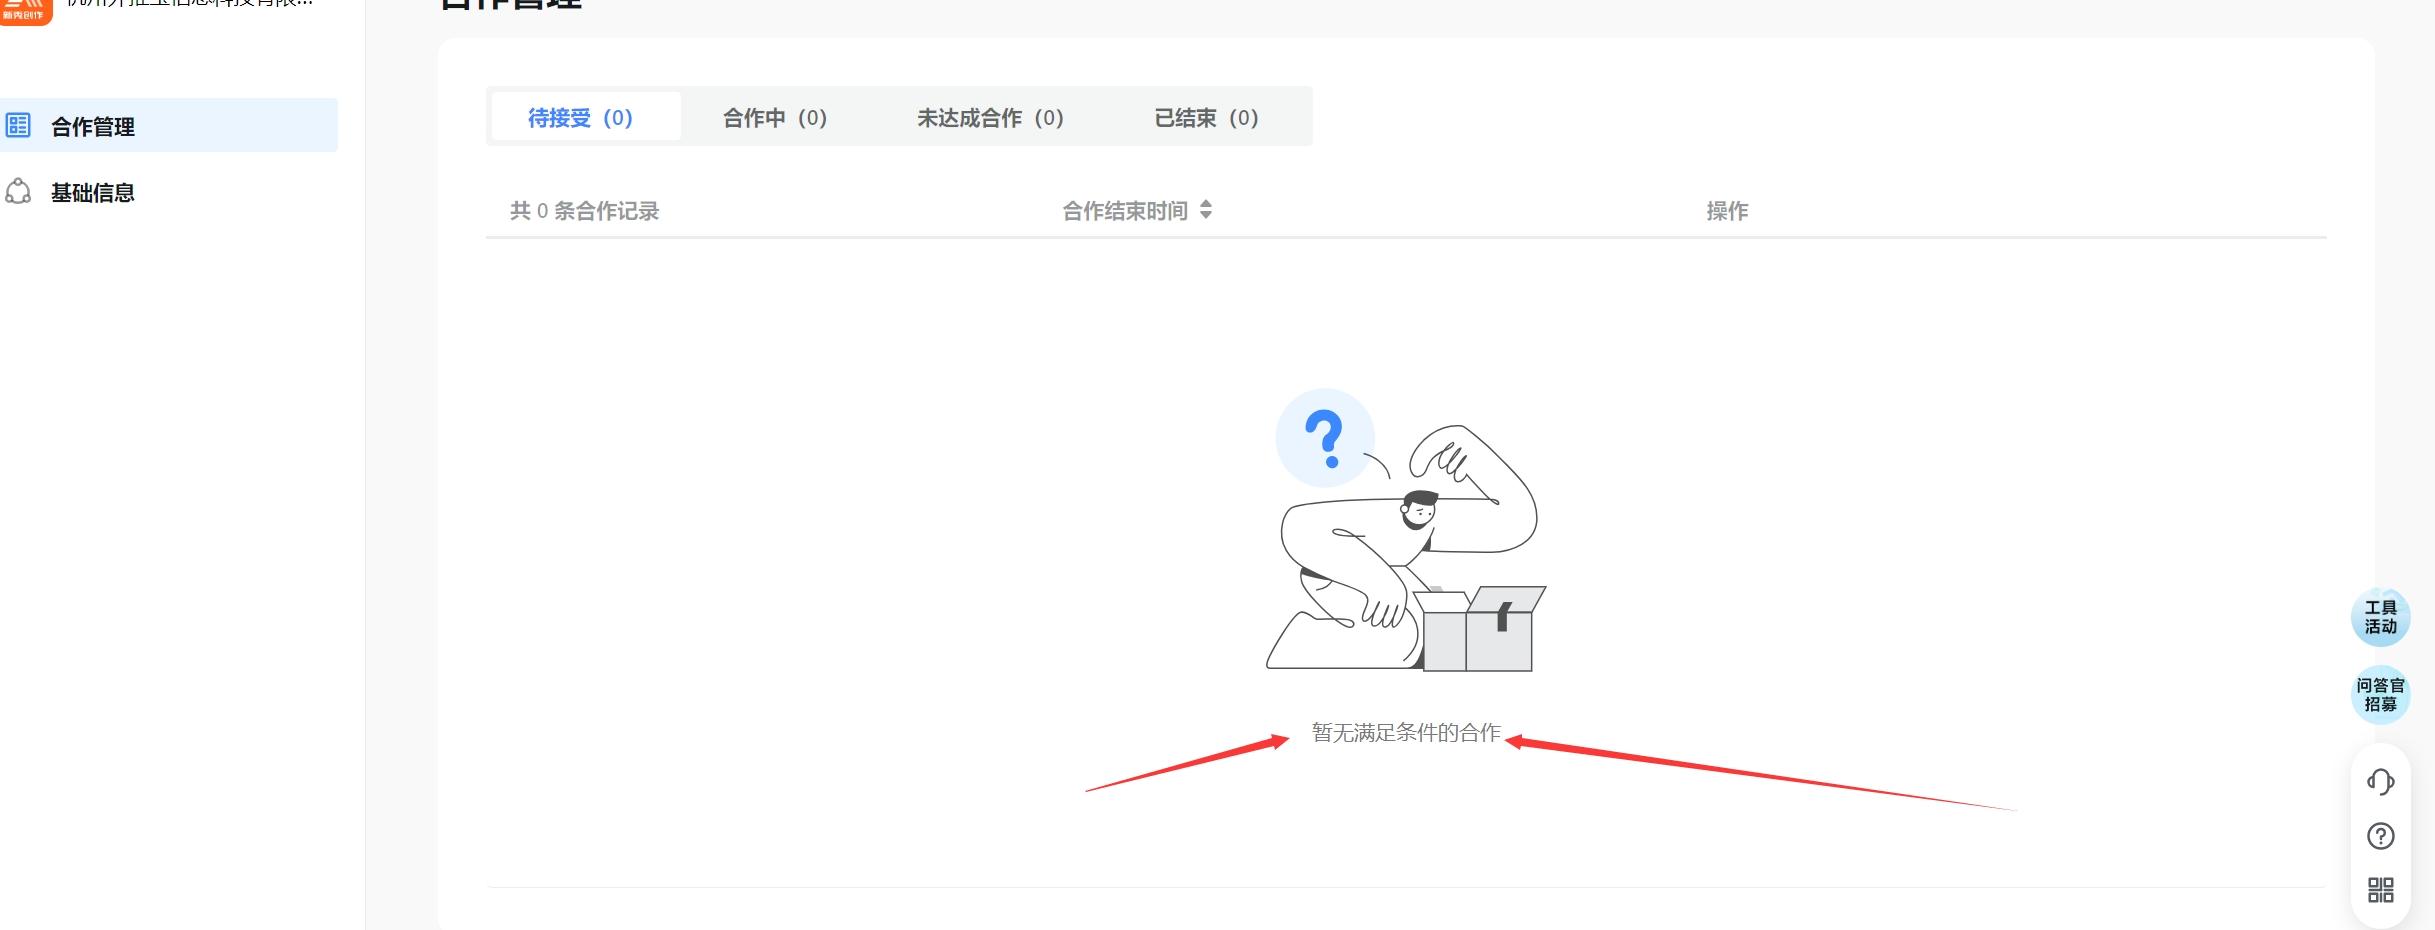This screenshot has width=2435, height=930.
Task: Click the help question mark icon
Action: coord(2380,836)
